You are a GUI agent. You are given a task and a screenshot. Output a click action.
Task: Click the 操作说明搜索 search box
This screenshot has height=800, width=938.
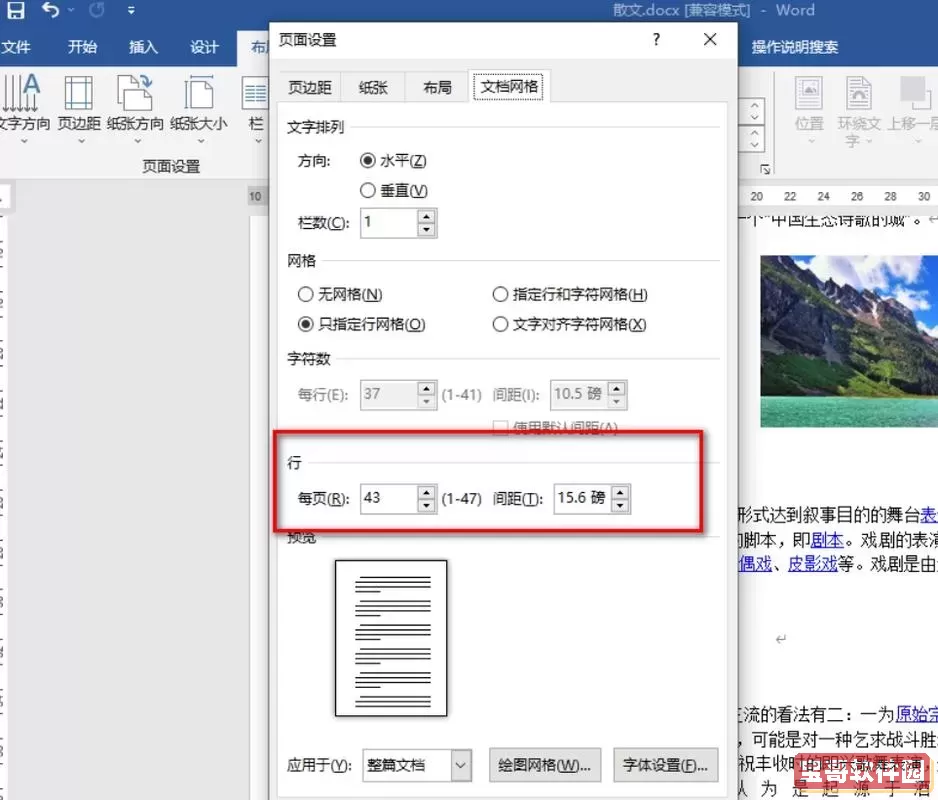[x=794, y=47]
